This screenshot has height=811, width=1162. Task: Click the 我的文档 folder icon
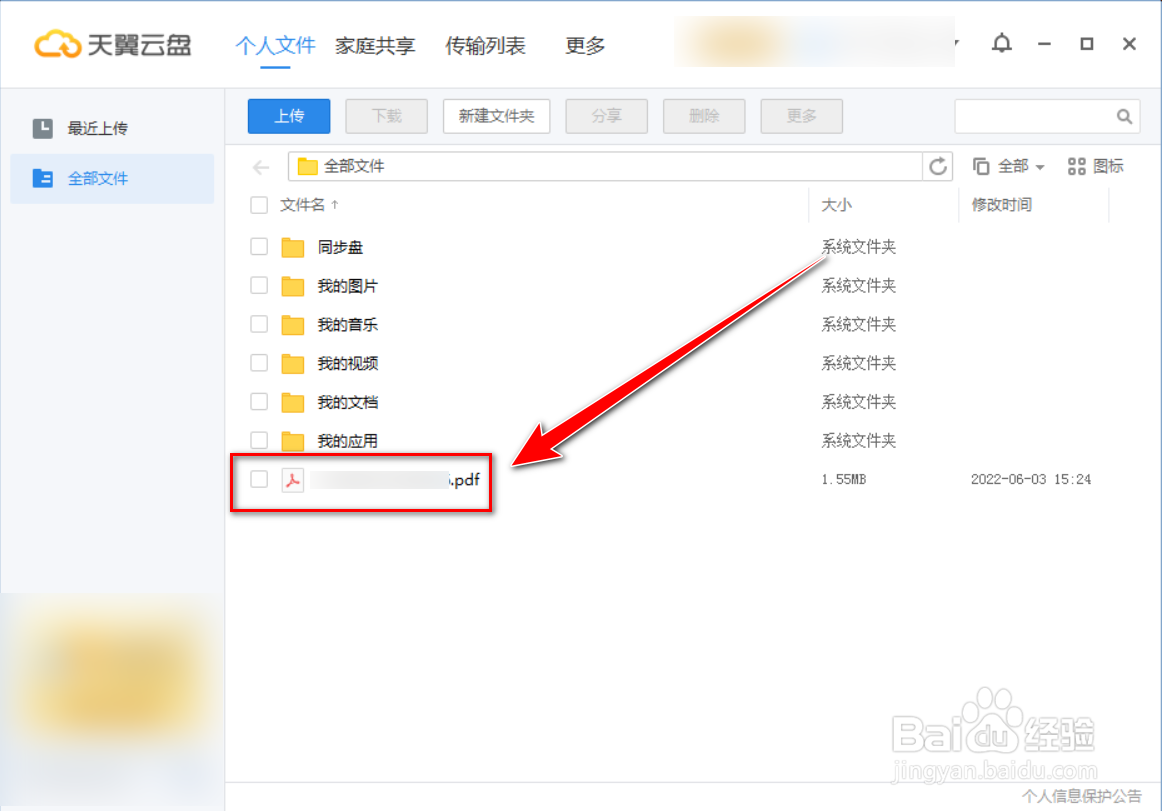[x=293, y=403]
